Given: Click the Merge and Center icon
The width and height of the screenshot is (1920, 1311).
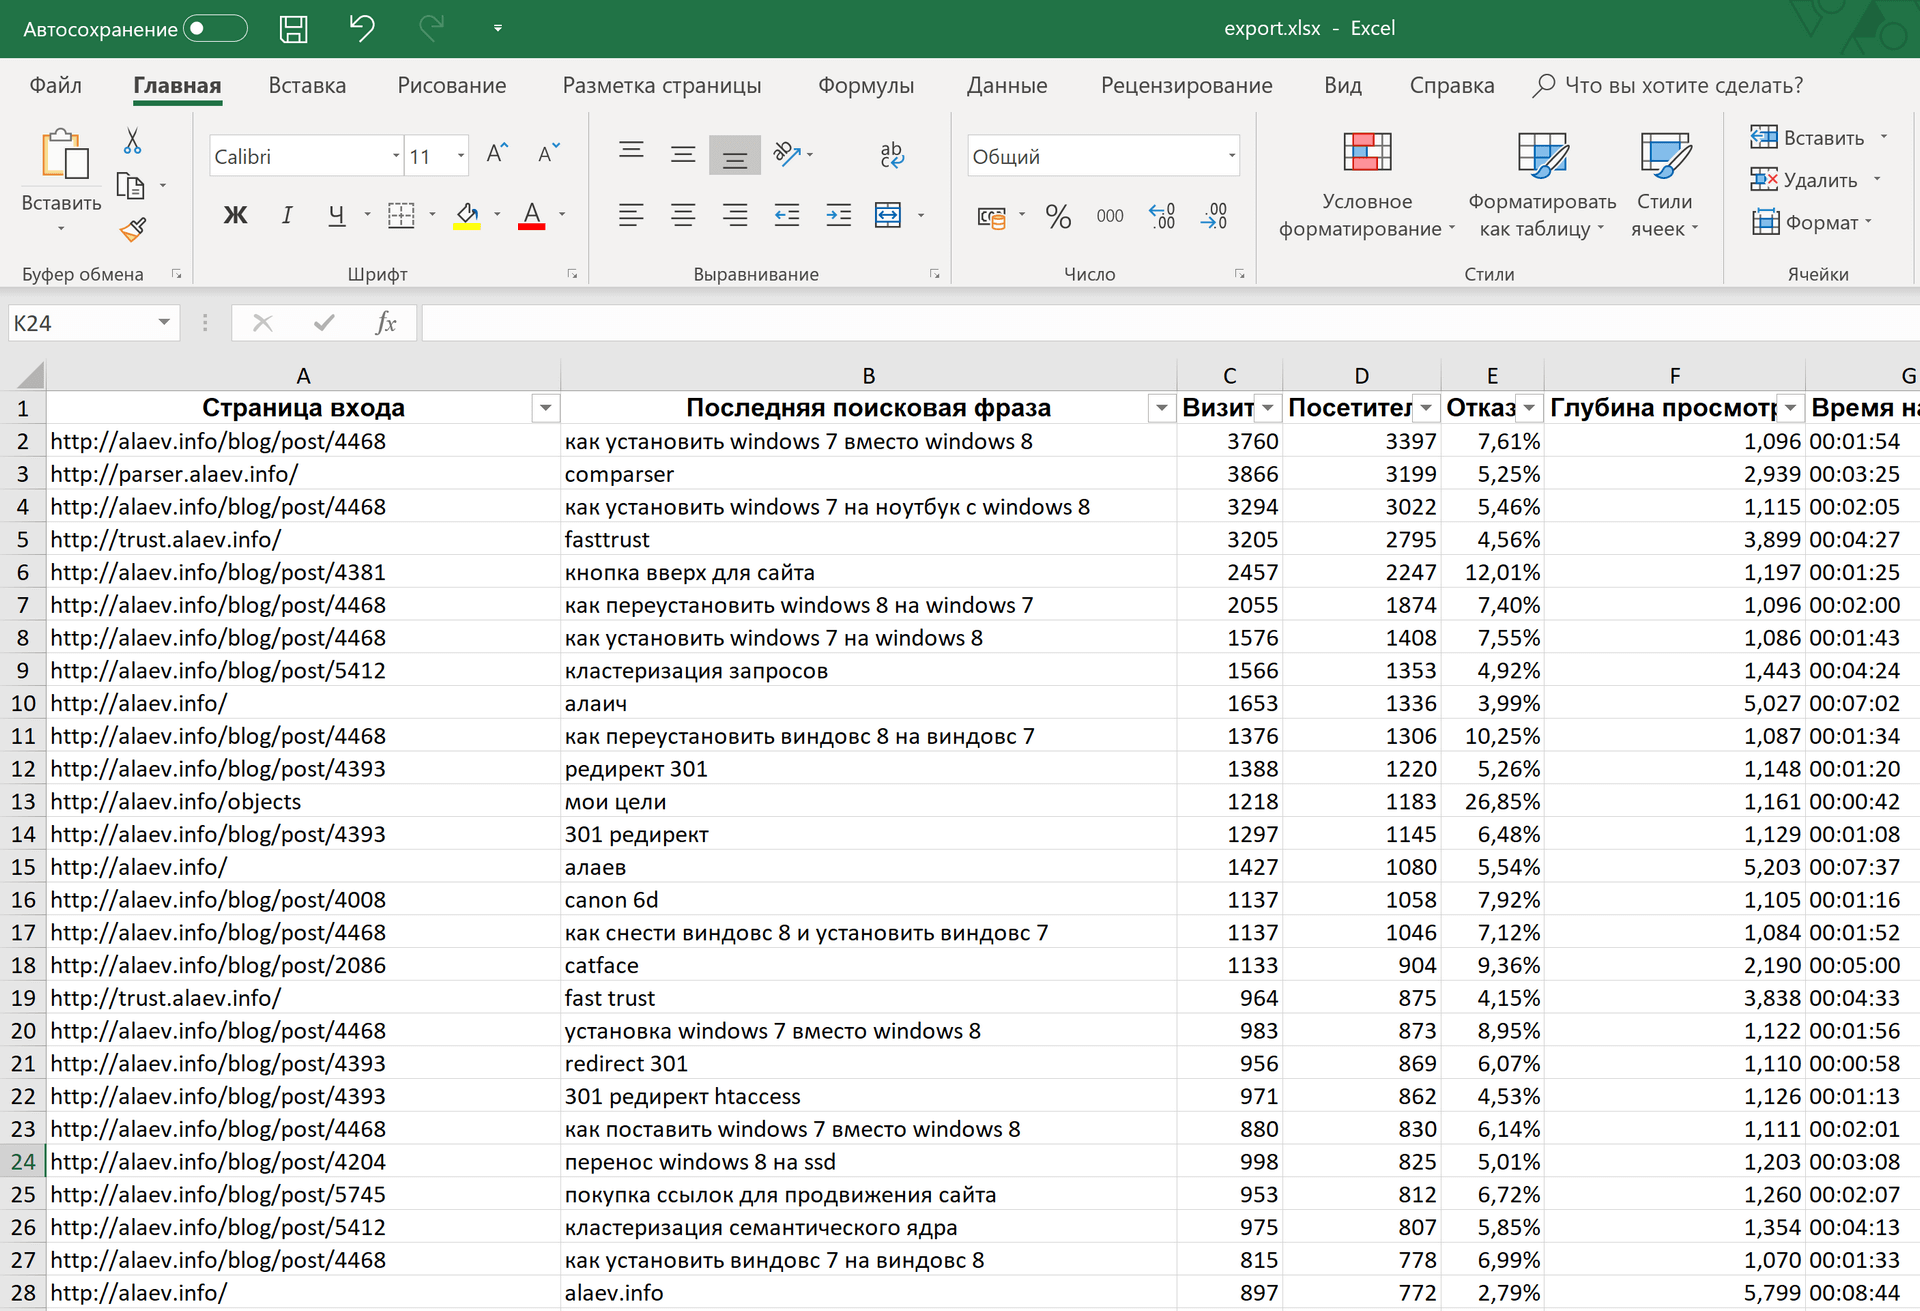Looking at the screenshot, I should tap(888, 215).
